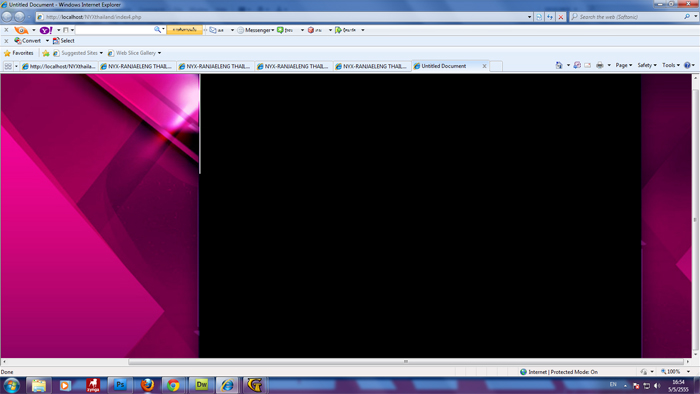Switch to the third NYX-RANJAELENG THAIL... tab
The image size is (700, 394).
click(x=215, y=66)
